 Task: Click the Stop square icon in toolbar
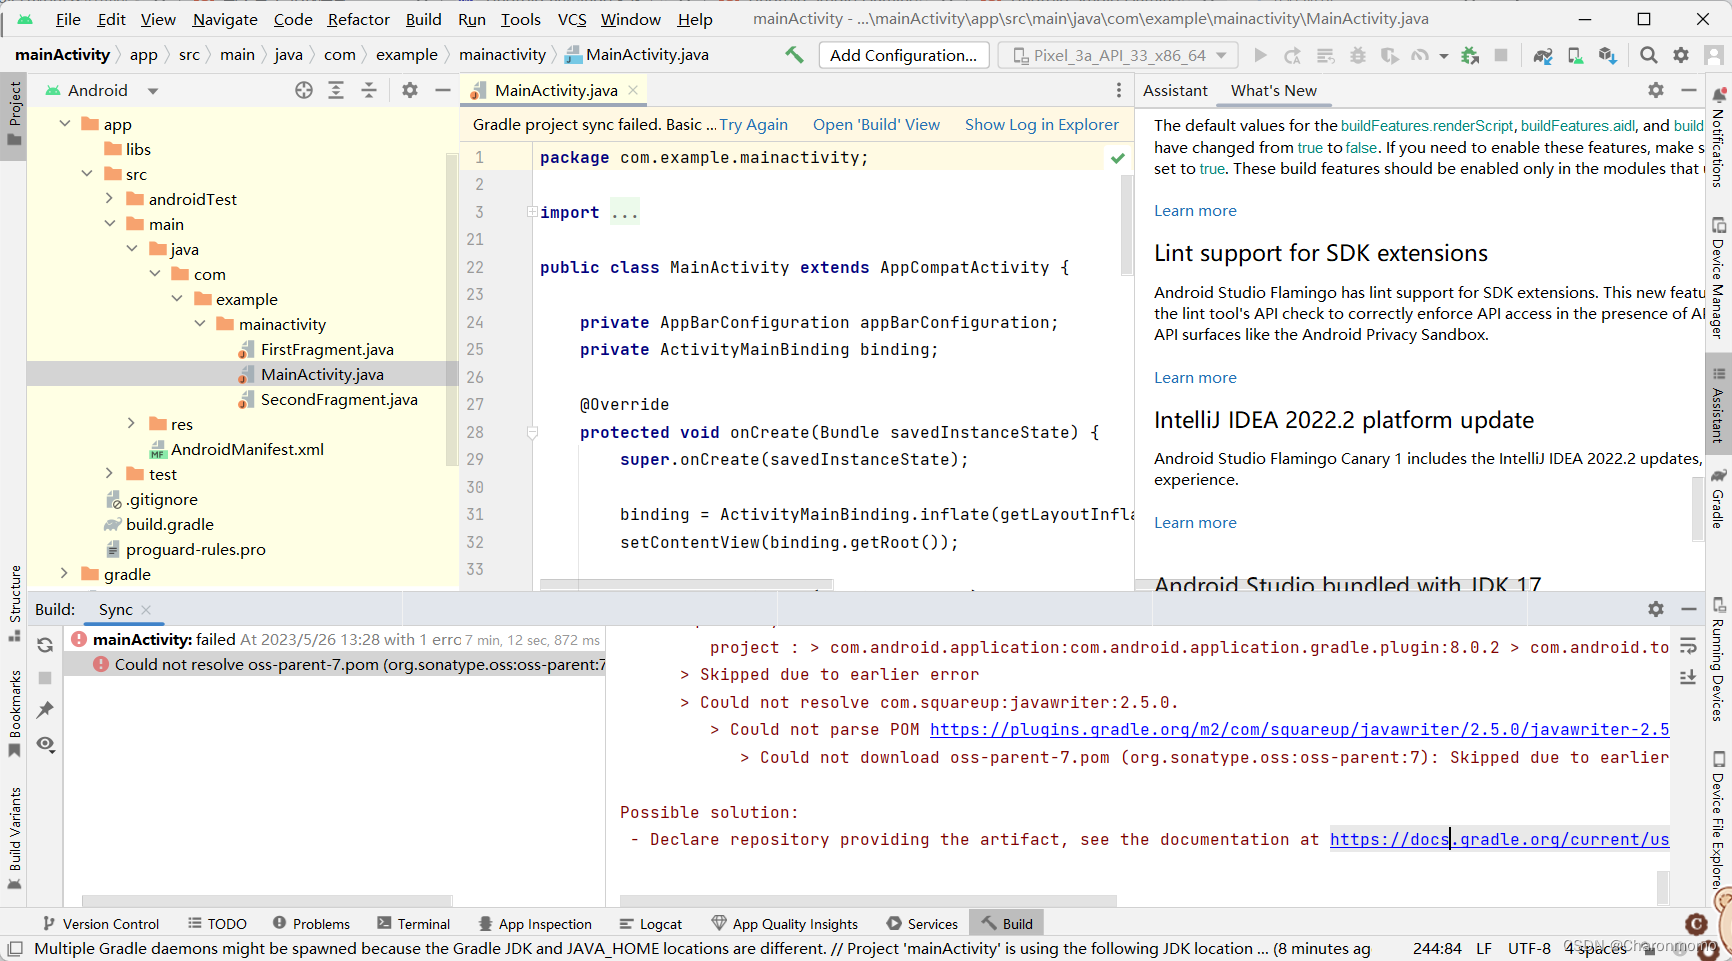(x=1501, y=55)
